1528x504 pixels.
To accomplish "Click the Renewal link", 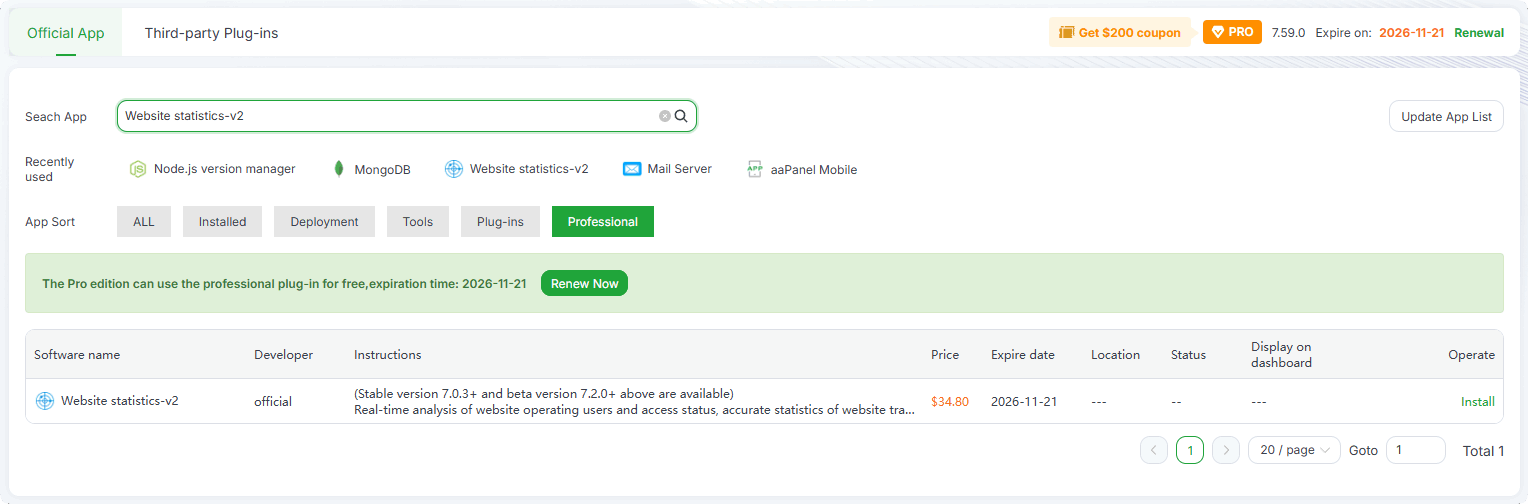I will [x=1479, y=32].
